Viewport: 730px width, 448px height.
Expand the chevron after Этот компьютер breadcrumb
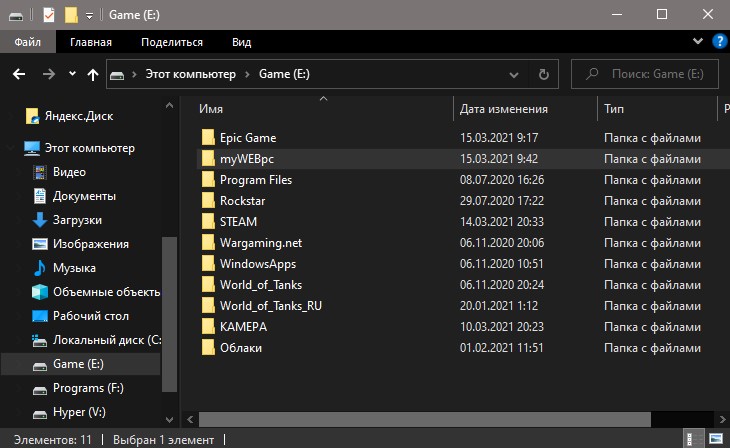(x=248, y=74)
